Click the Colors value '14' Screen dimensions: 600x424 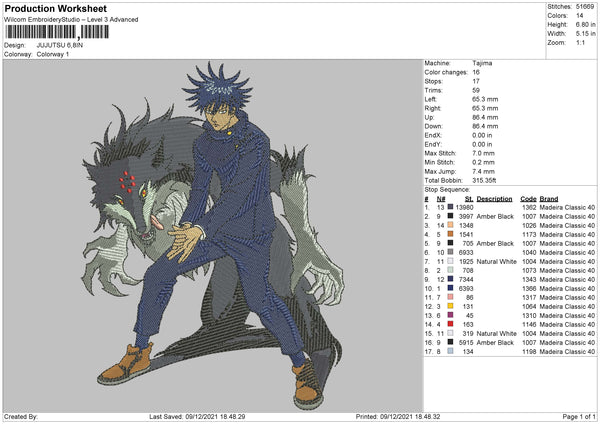coord(580,16)
